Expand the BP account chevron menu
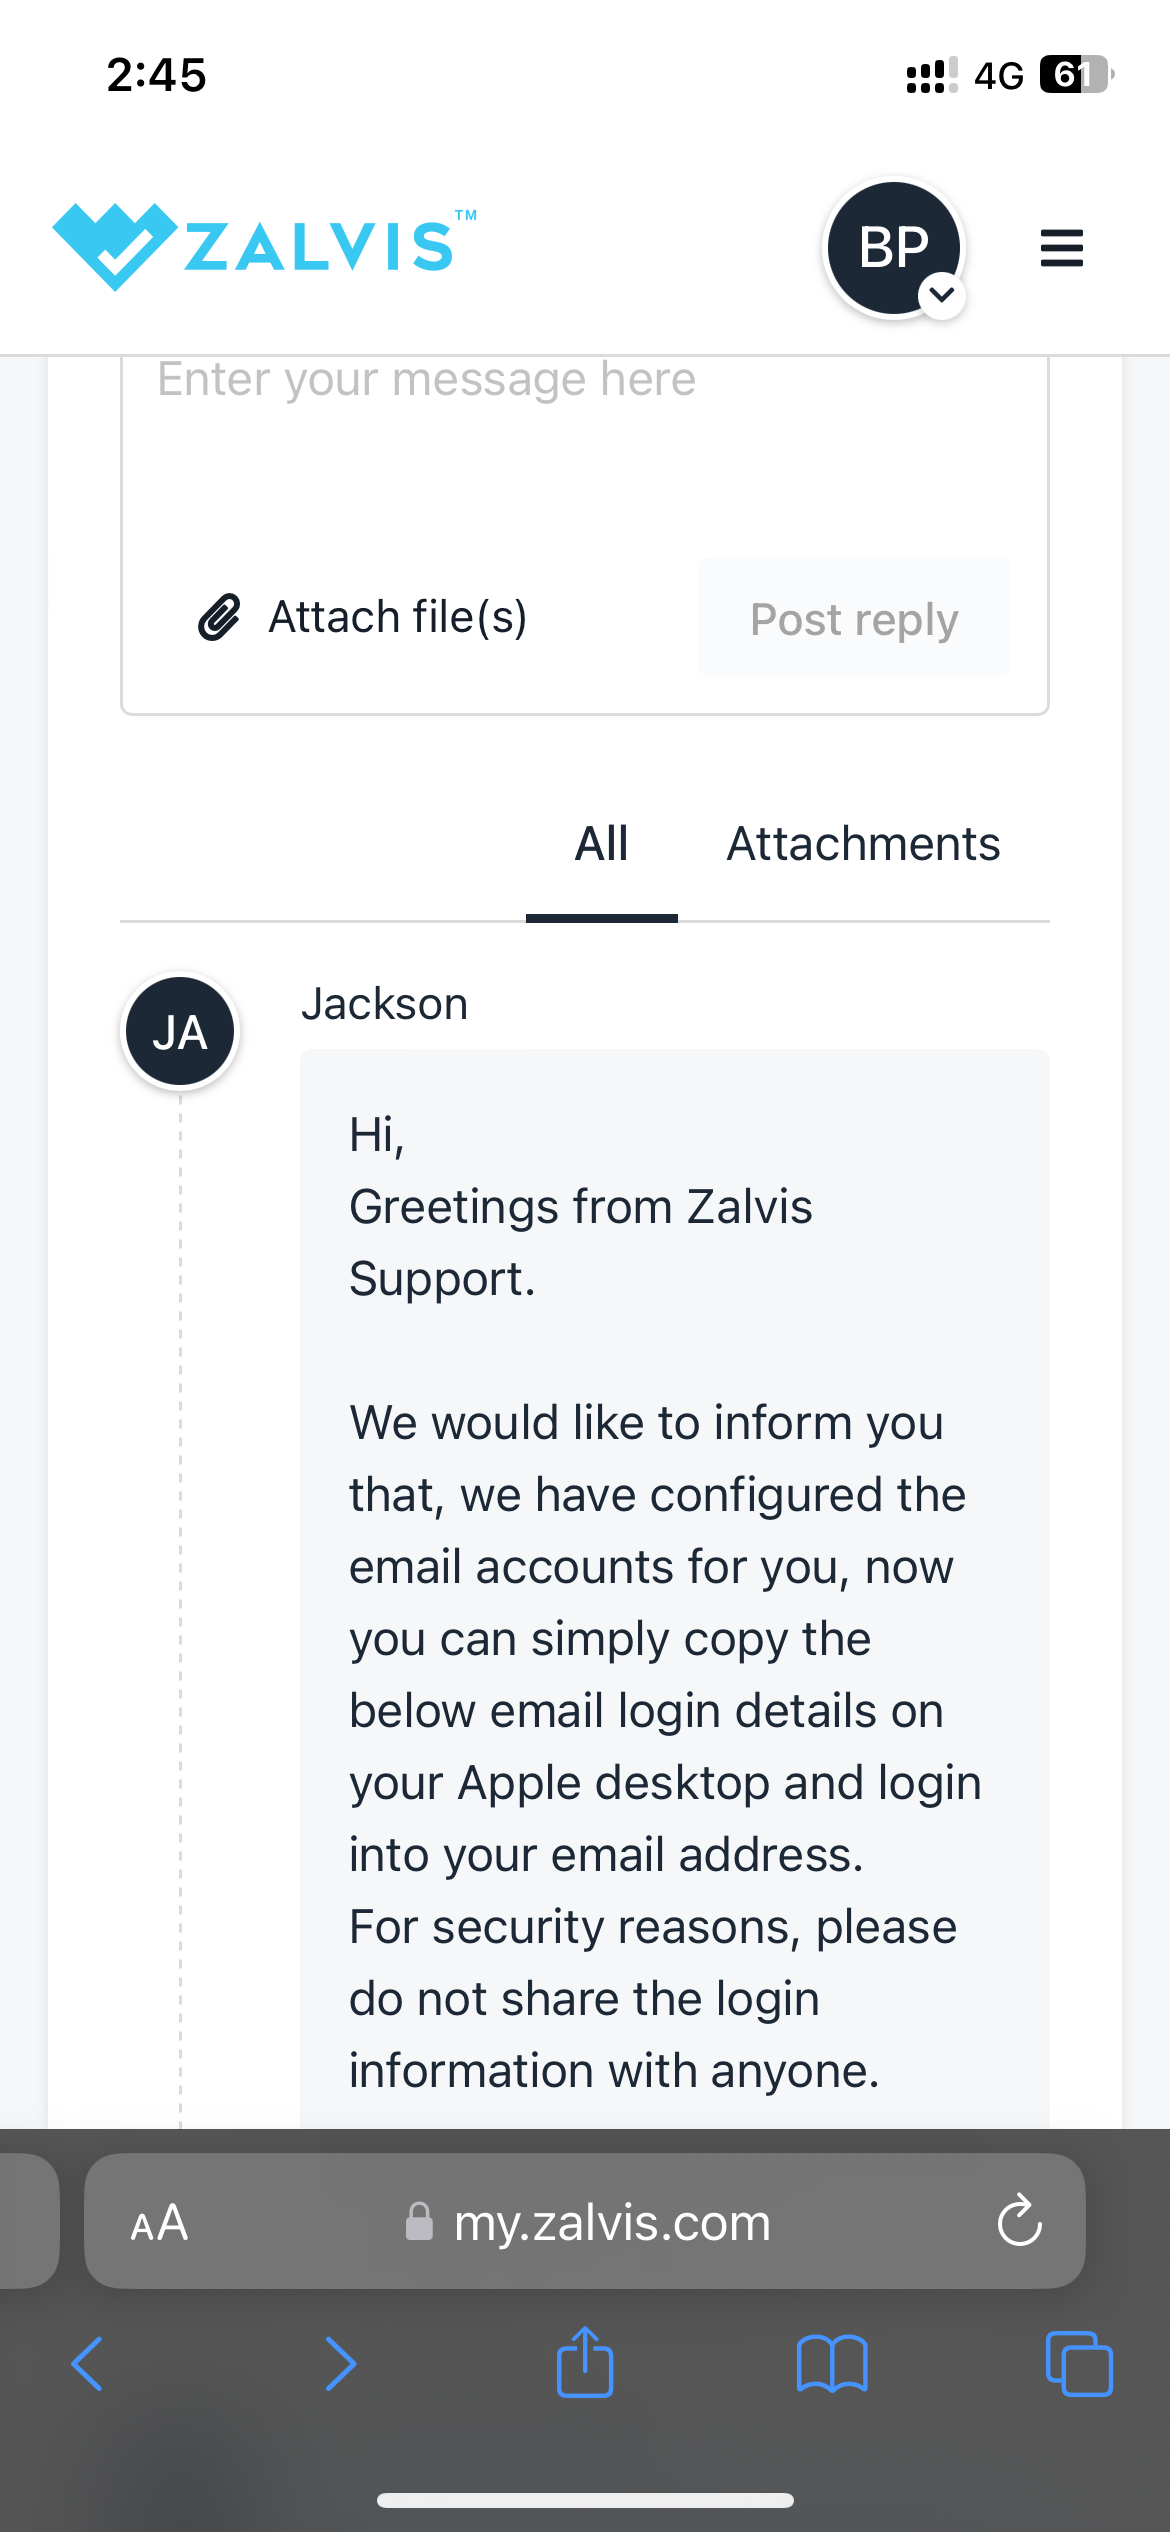The image size is (1170, 2532). (x=940, y=295)
